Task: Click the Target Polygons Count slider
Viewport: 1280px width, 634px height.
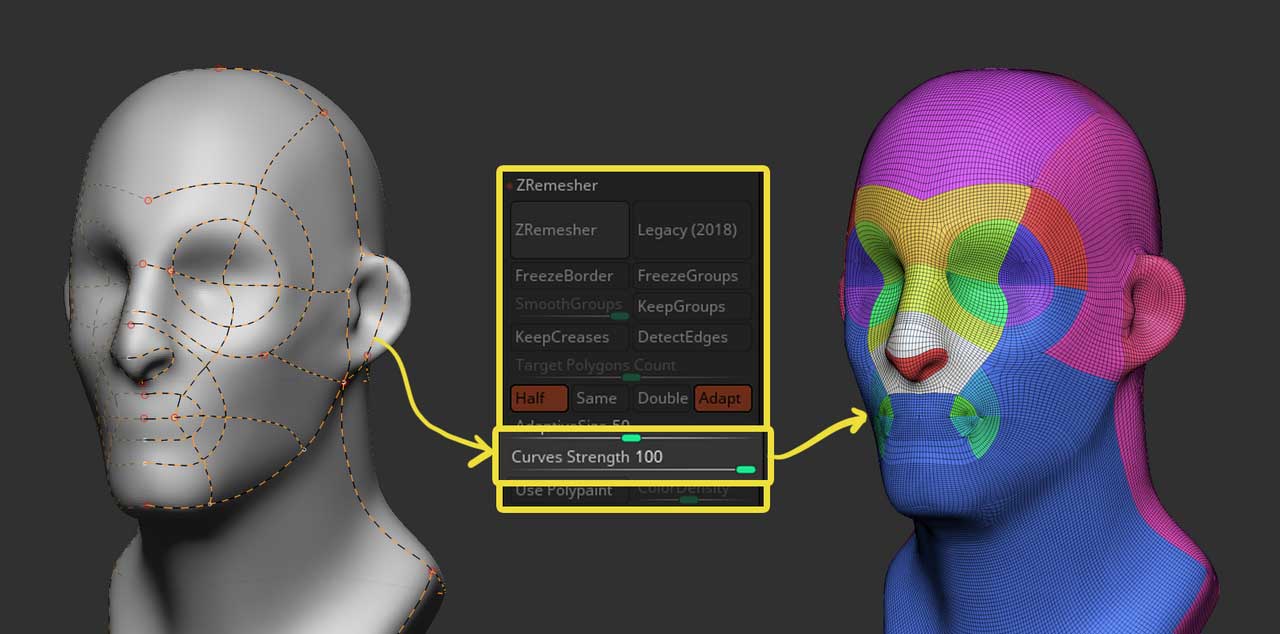Action: point(631,368)
